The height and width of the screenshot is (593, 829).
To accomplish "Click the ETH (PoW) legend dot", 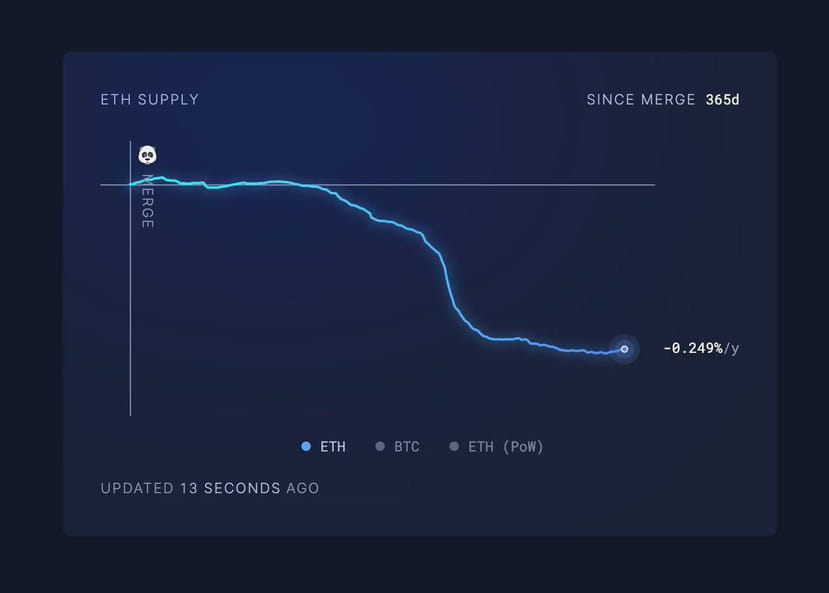I will click(453, 446).
